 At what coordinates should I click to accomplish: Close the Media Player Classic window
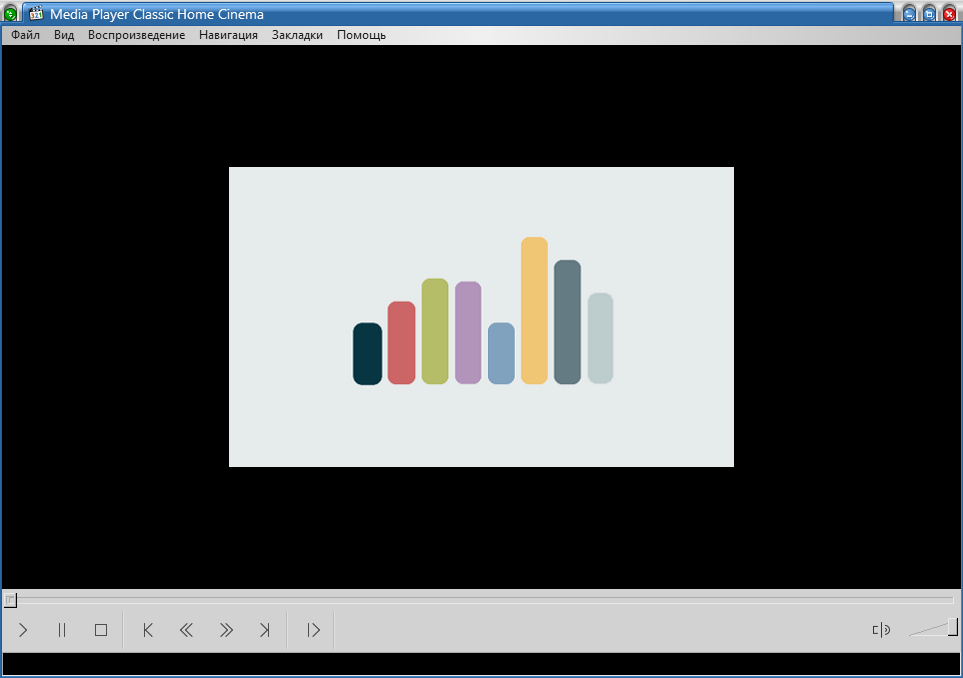tap(949, 14)
